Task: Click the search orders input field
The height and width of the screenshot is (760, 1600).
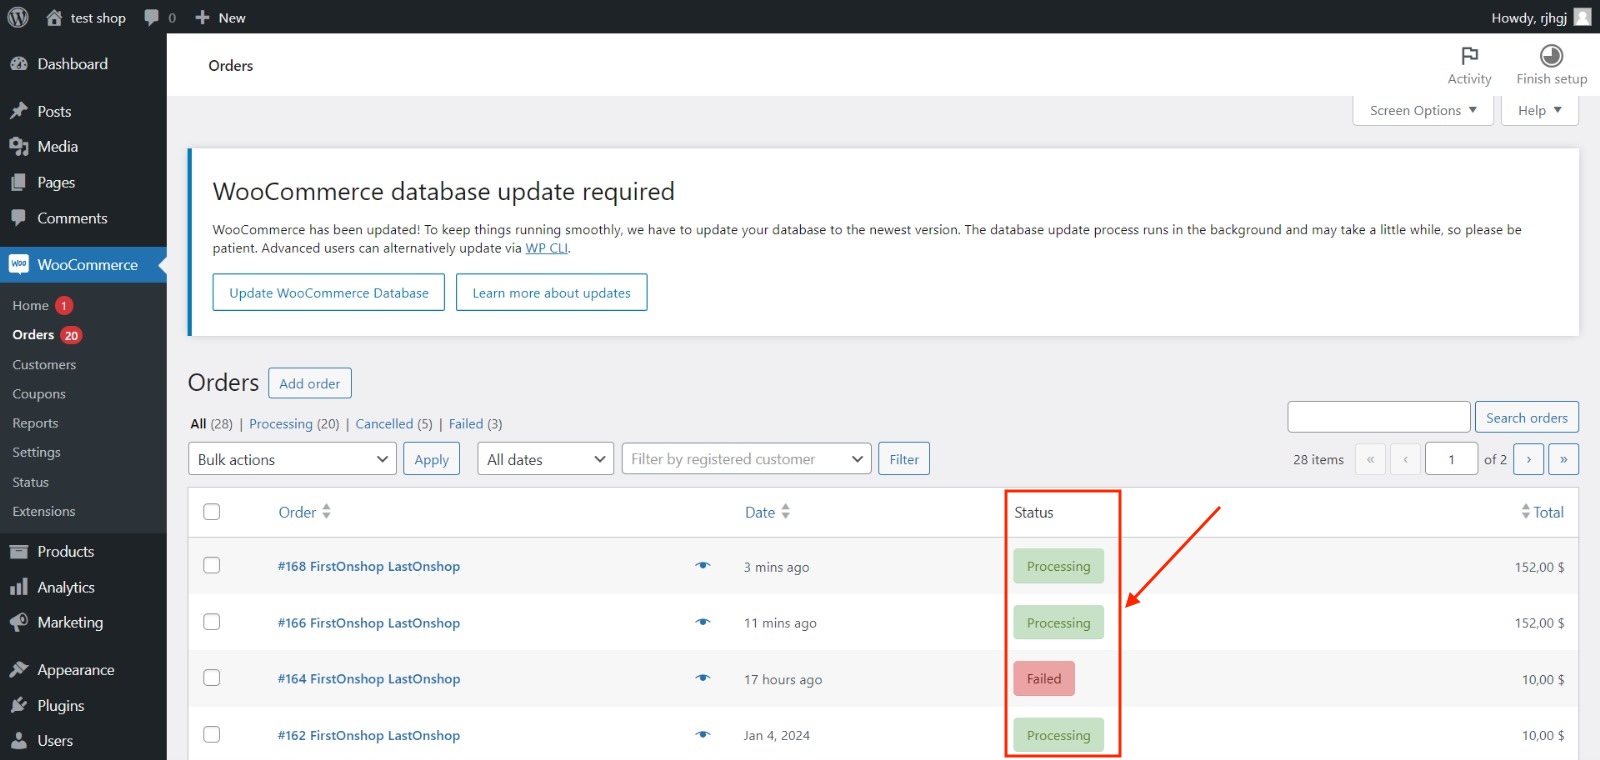Action: tap(1378, 417)
